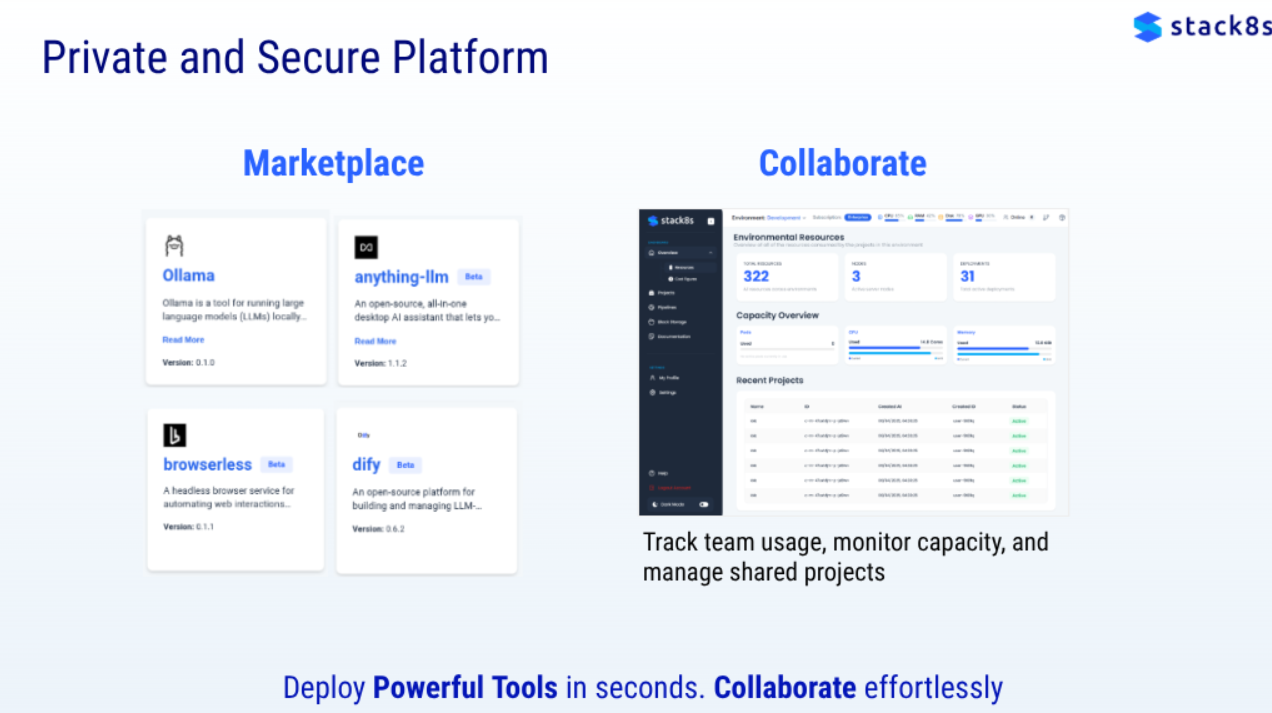Collapse the Overview section chevron
The image size is (1272, 713).
[x=711, y=253]
